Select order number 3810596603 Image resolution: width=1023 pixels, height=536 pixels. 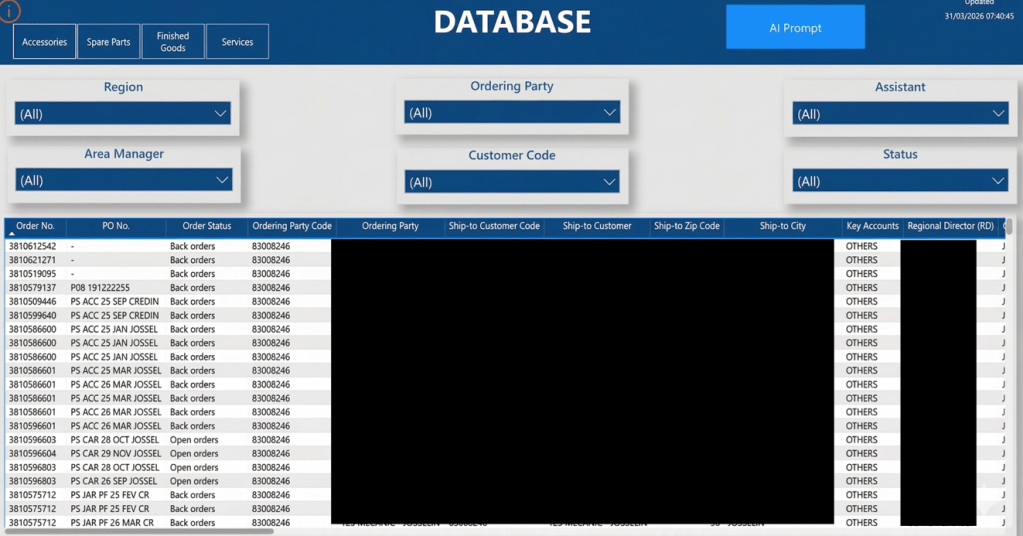(33, 440)
